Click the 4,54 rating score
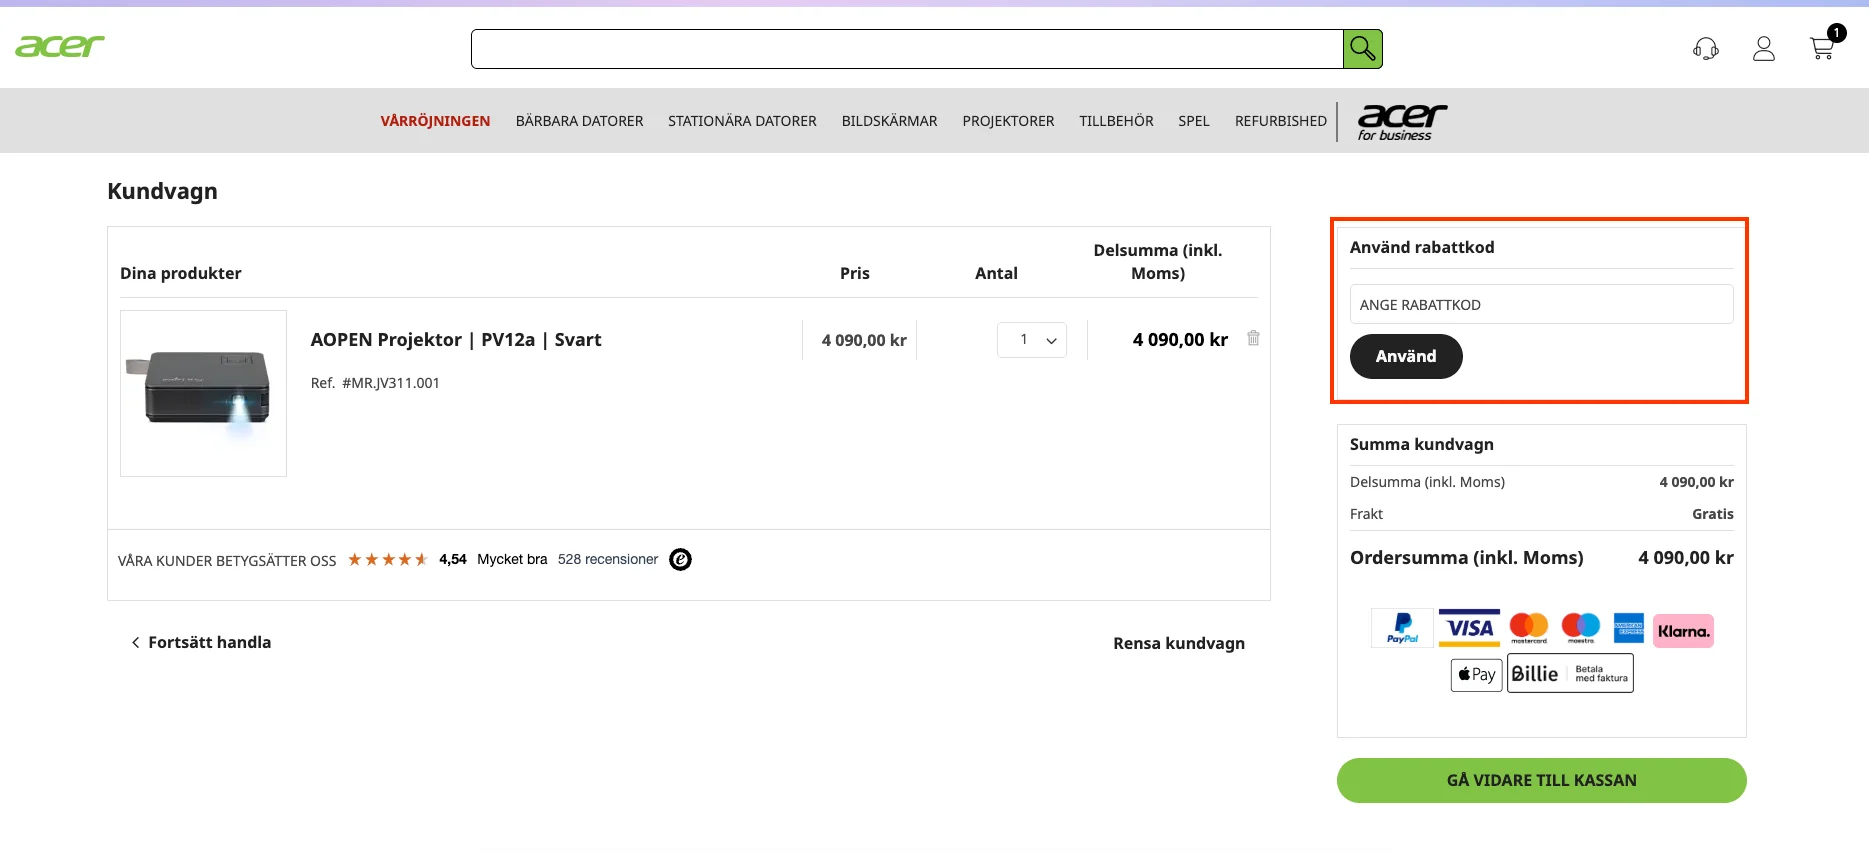 pyautogui.click(x=453, y=560)
